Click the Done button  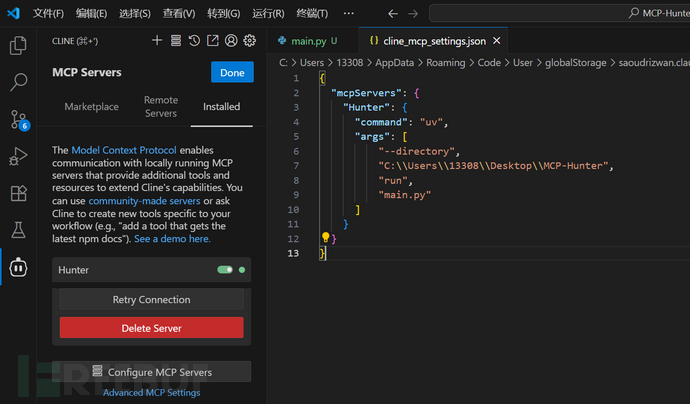click(232, 72)
